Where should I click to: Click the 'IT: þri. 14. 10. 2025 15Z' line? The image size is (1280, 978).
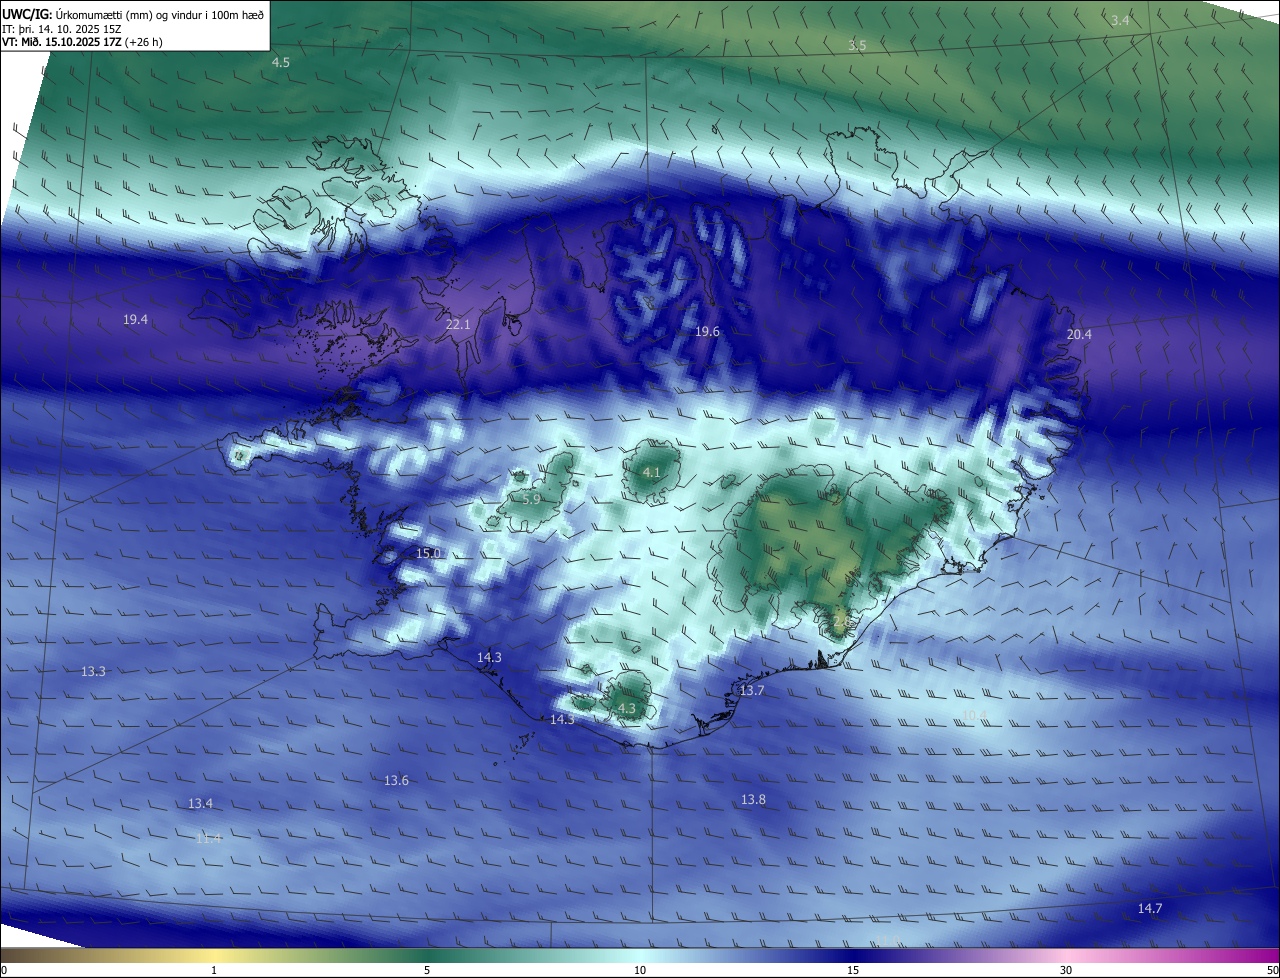click(64, 29)
